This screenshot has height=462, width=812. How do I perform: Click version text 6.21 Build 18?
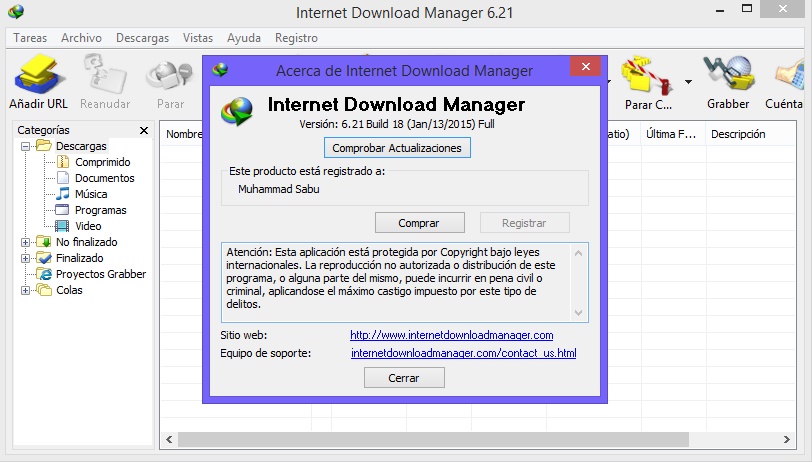pos(397,124)
